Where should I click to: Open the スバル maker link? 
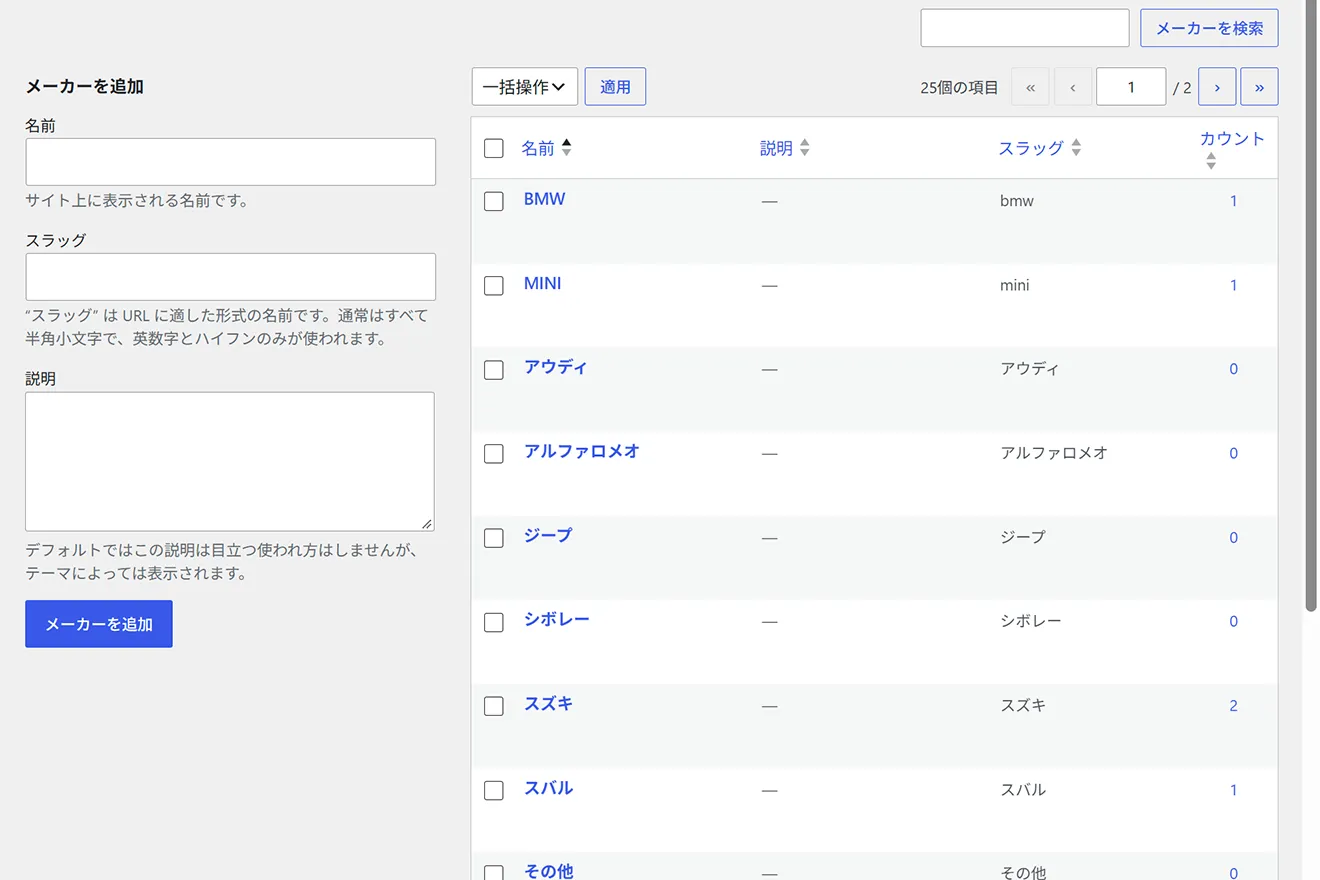pos(549,788)
